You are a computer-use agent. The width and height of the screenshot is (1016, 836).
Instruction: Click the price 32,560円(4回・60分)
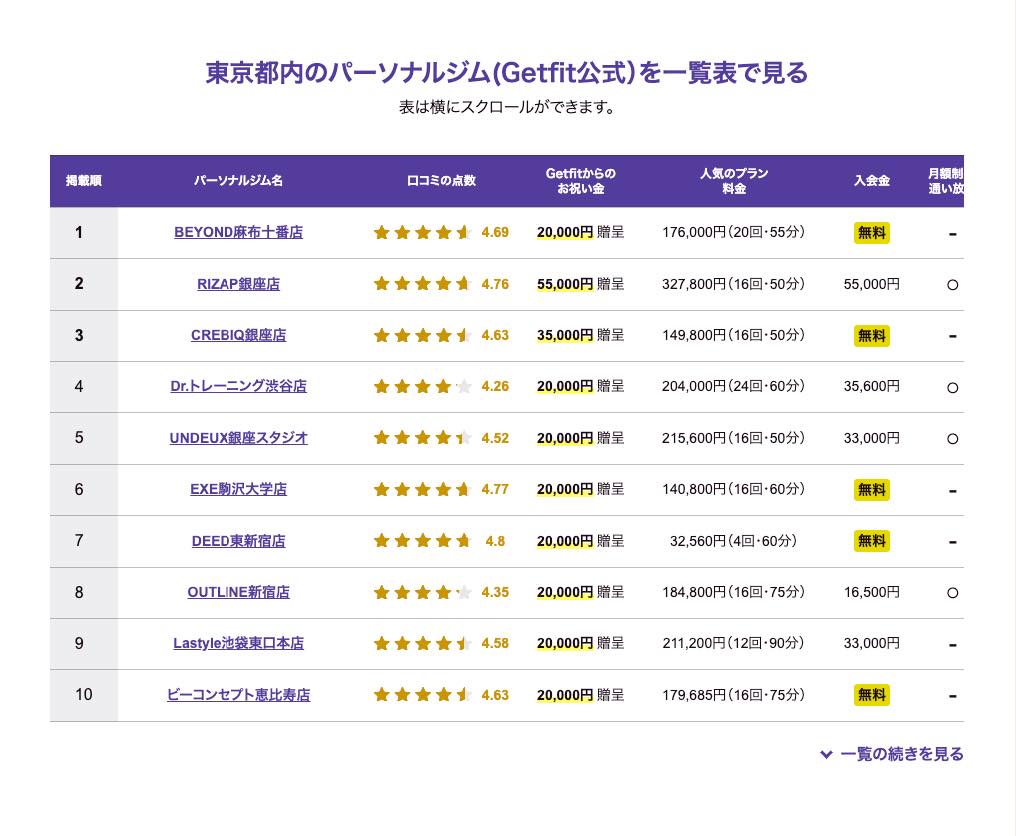pos(733,541)
